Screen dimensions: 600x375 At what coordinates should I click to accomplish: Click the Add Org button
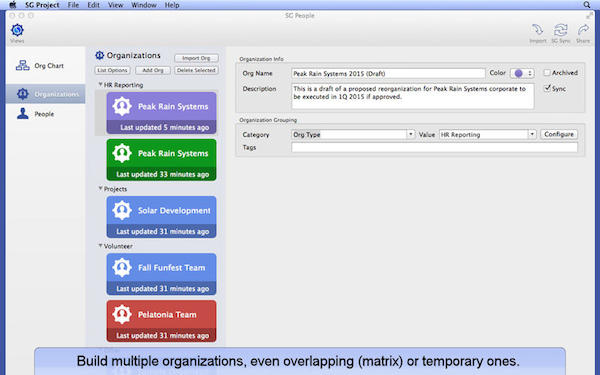point(153,70)
